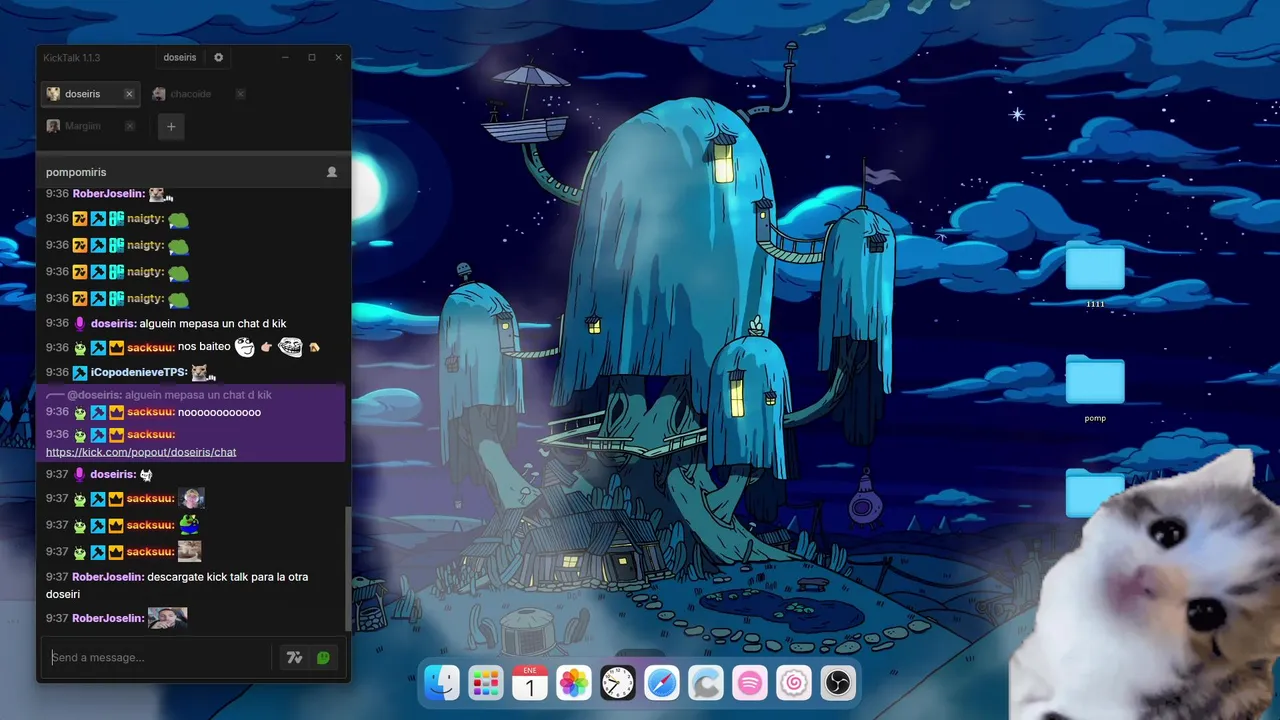
Task: Open KickTalk settings via gear icon
Action: pyautogui.click(x=219, y=57)
